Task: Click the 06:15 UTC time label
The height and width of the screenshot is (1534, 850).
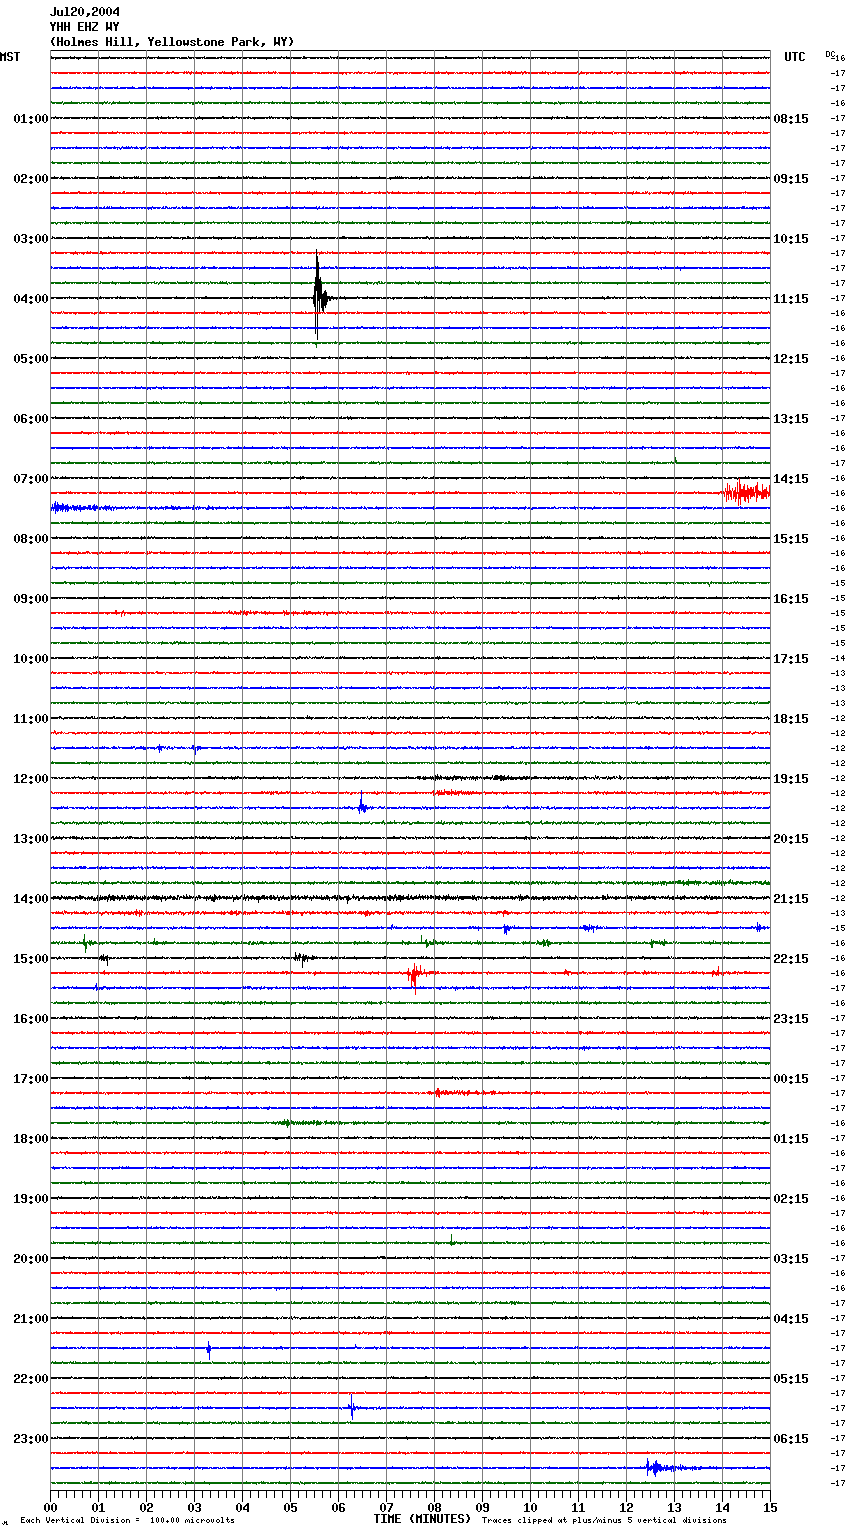Action: 791,1439
